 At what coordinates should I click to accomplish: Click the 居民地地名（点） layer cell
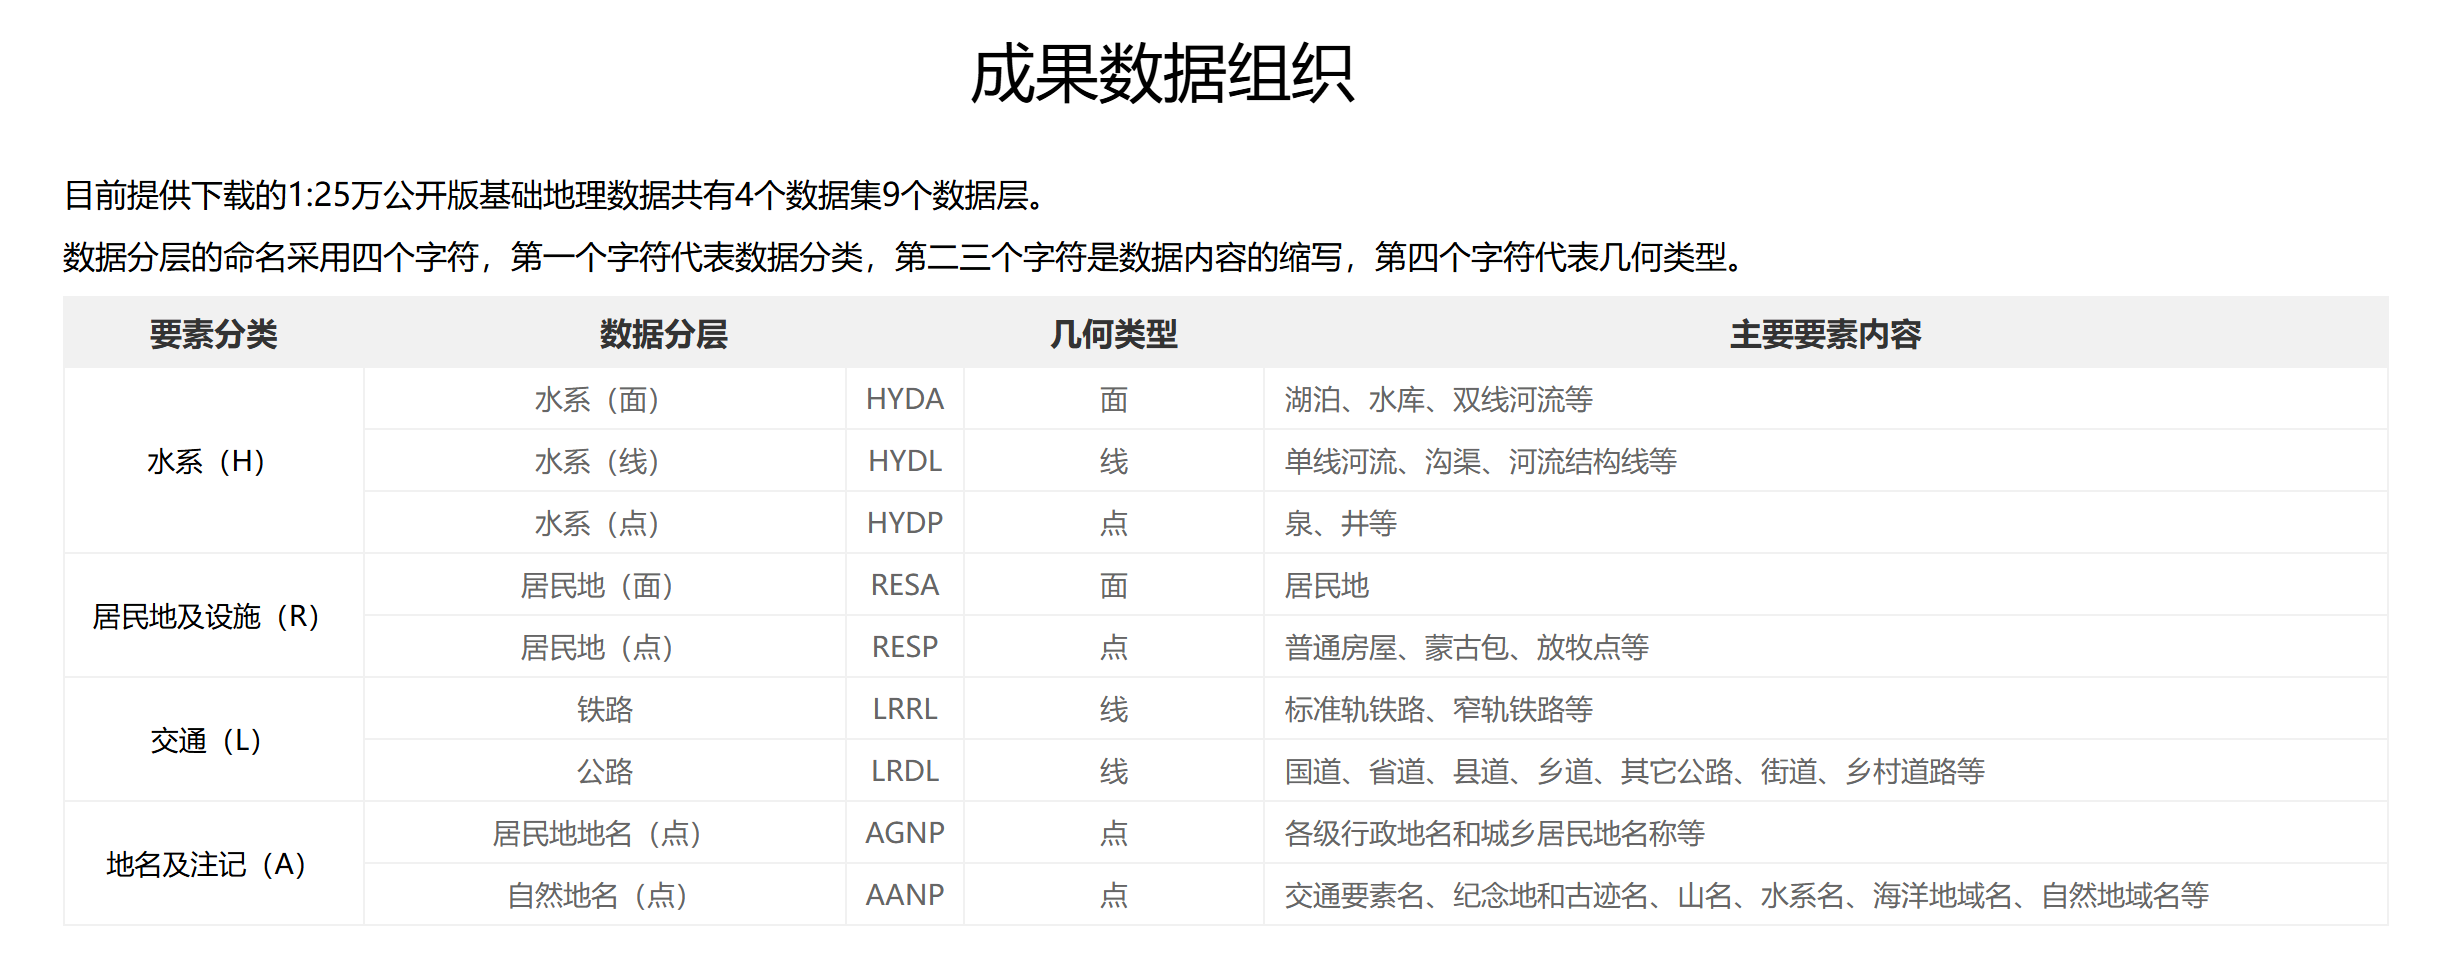pyautogui.click(x=604, y=833)
